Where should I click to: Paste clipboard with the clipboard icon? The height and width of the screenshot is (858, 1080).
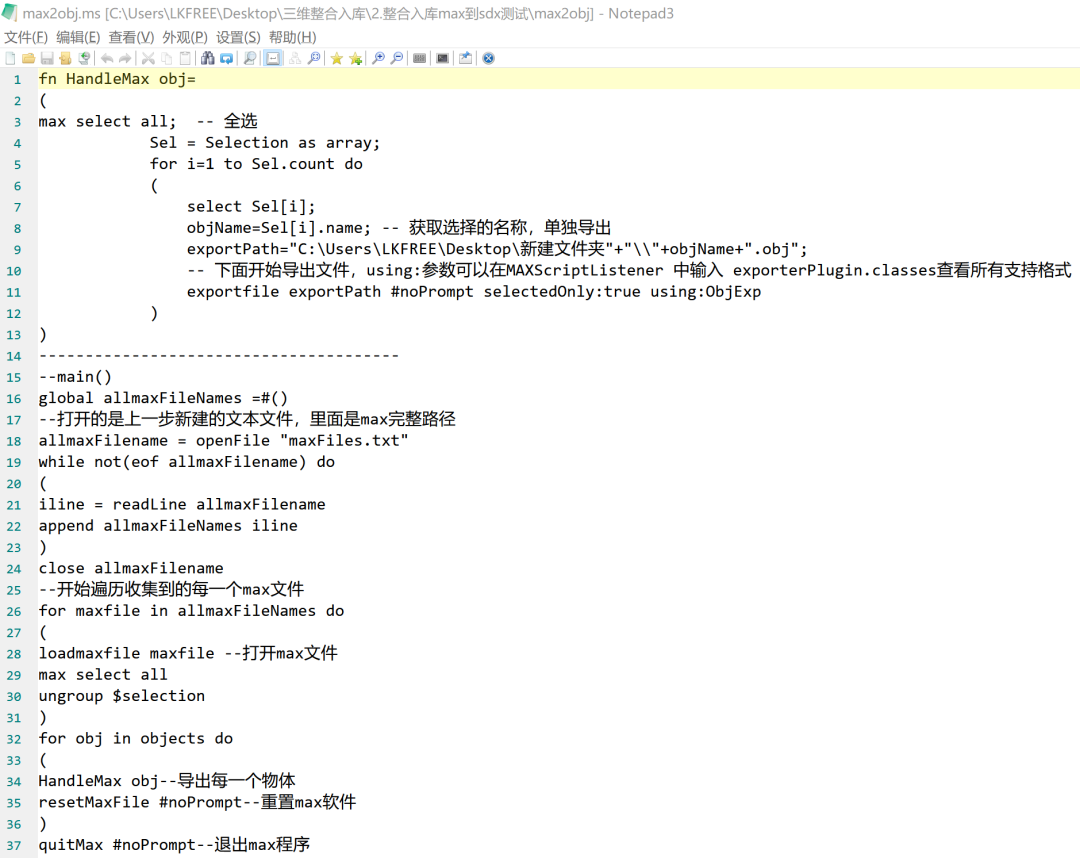[x=185, y=59]
